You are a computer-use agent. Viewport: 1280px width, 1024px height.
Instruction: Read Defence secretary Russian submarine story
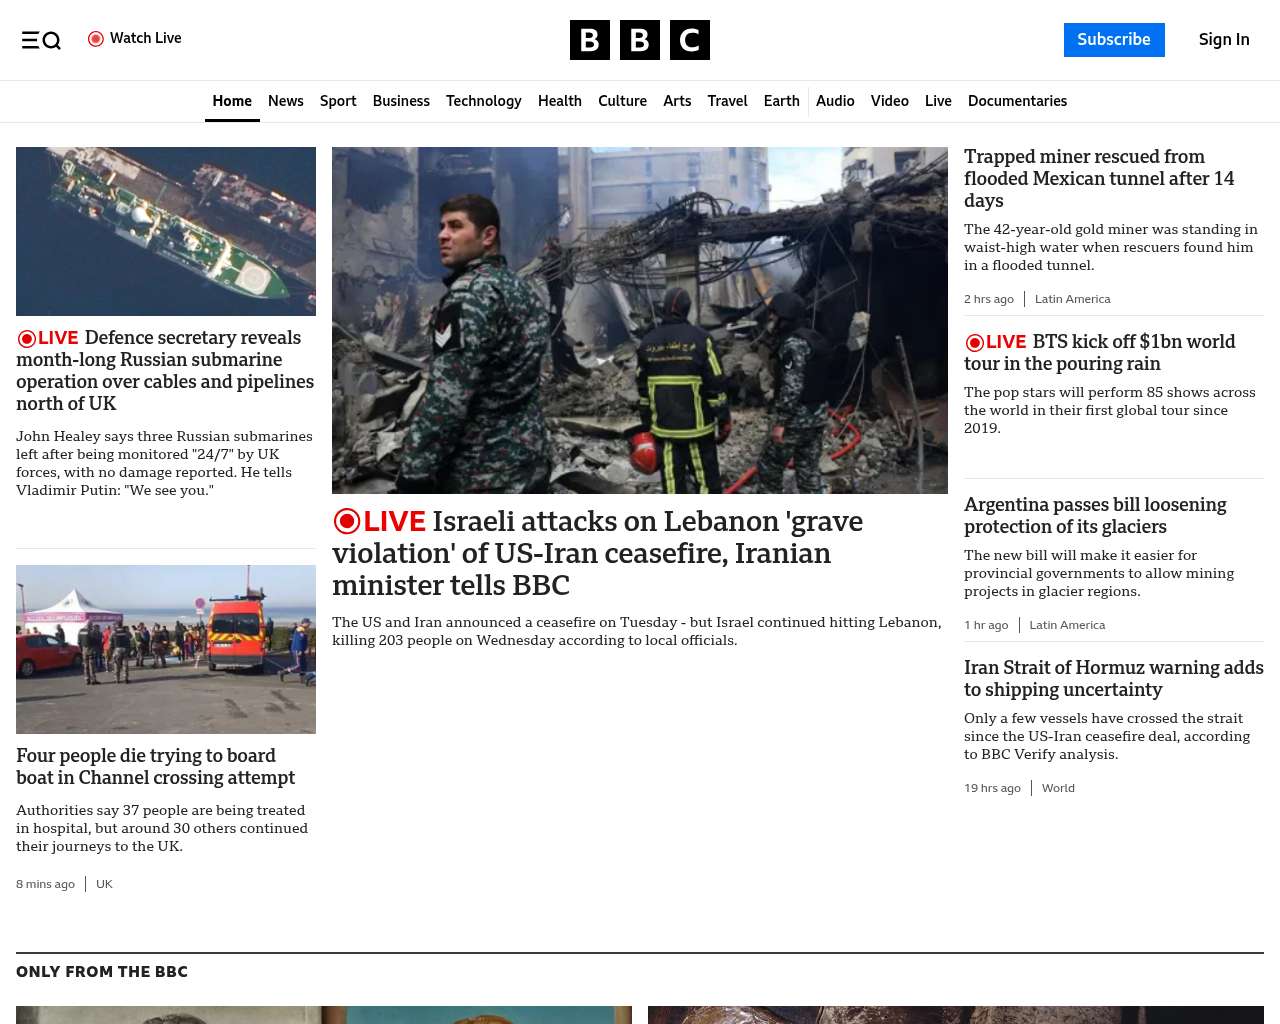point(165,370)
